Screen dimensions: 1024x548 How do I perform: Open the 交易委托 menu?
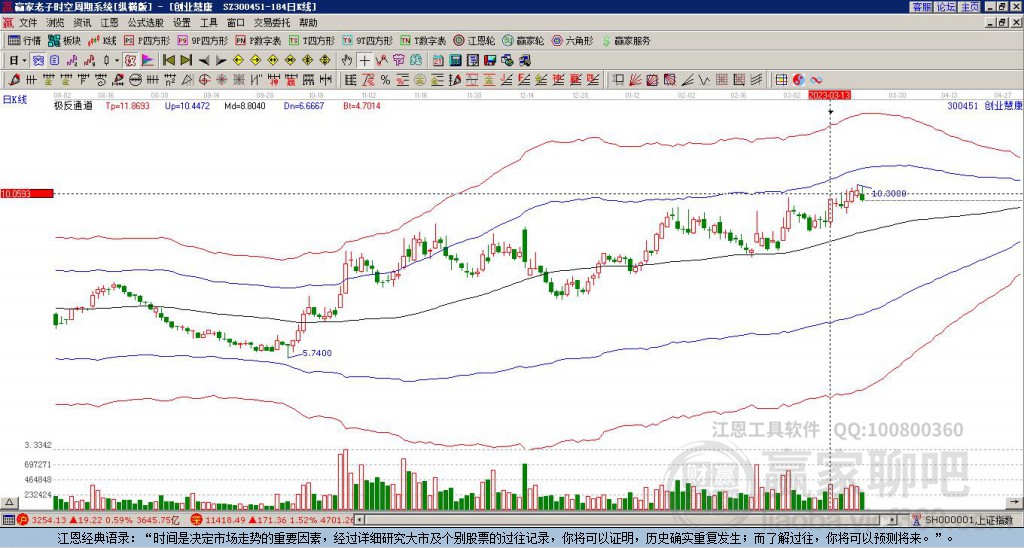coord(272,23)
